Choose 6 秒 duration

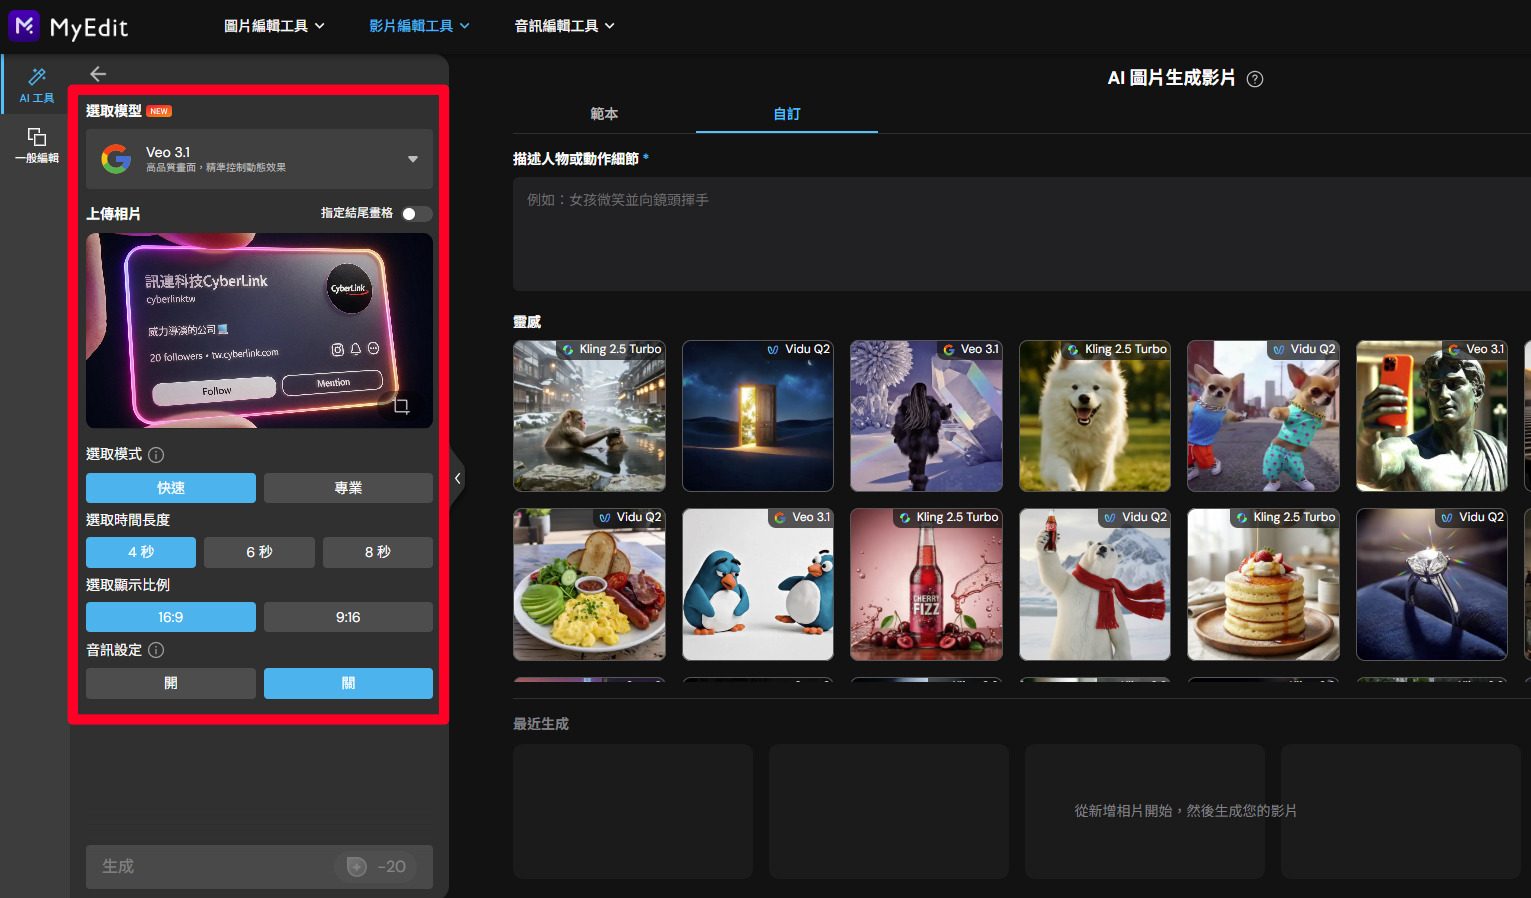coord(259,552)
